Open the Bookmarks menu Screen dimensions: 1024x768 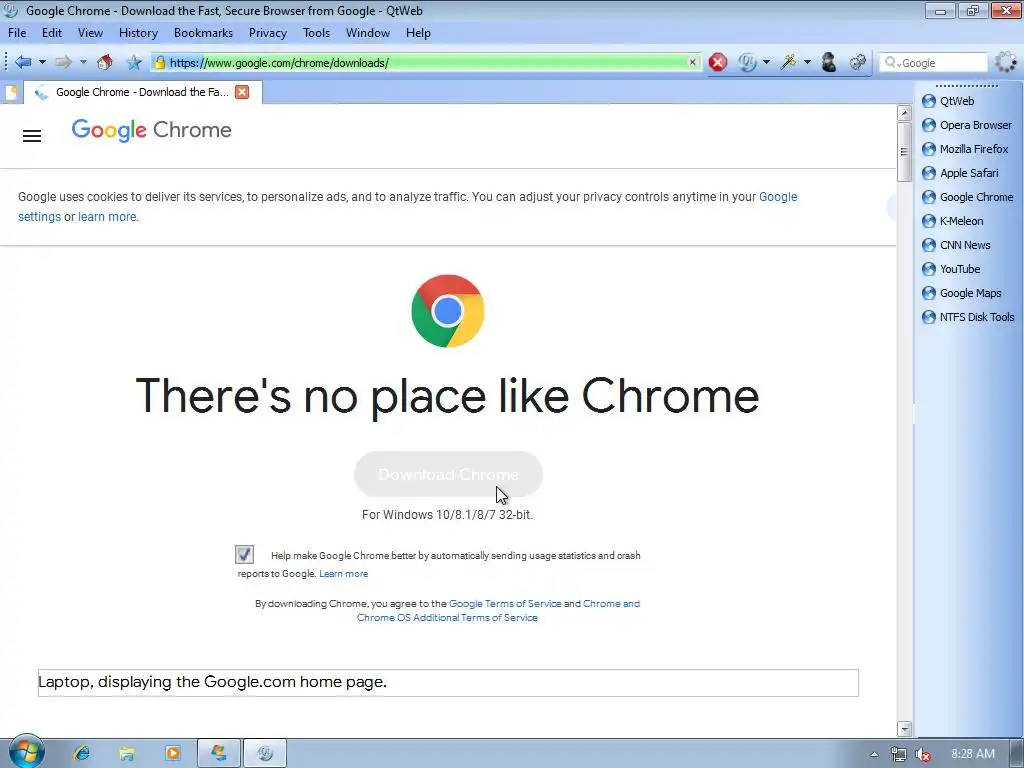point(203,33)
